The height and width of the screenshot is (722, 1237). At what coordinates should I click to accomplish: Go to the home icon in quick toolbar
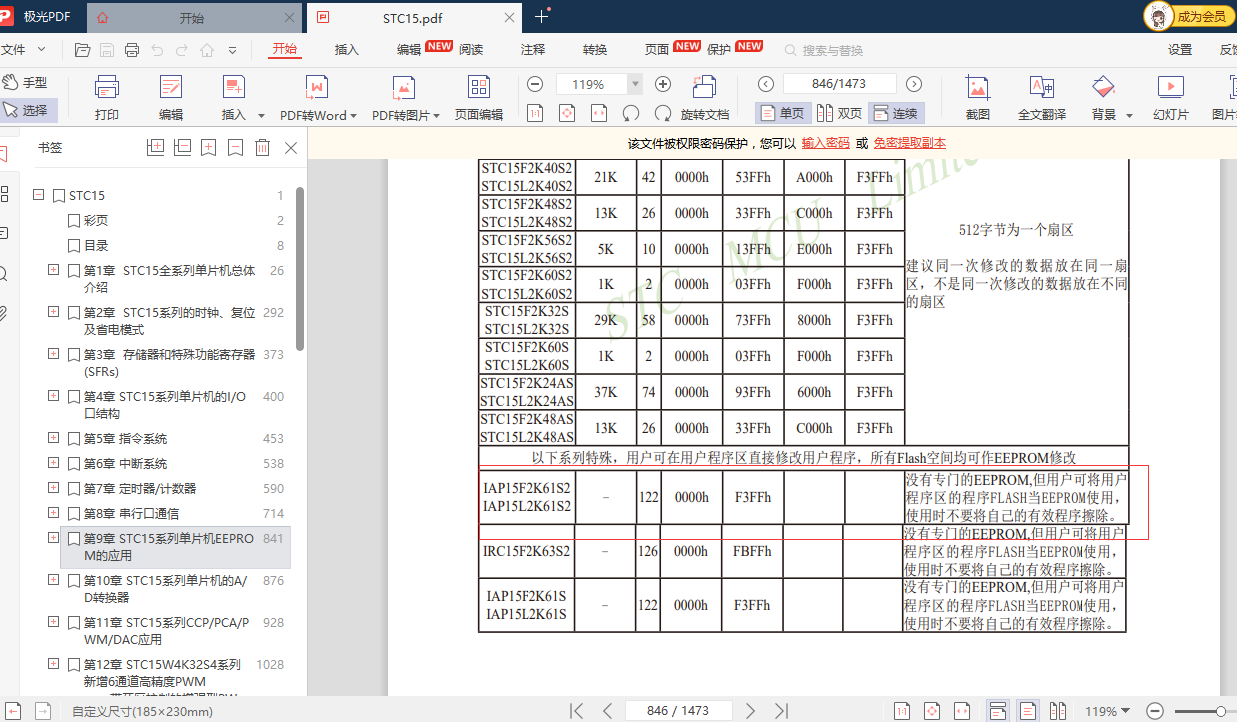(207, 50)
